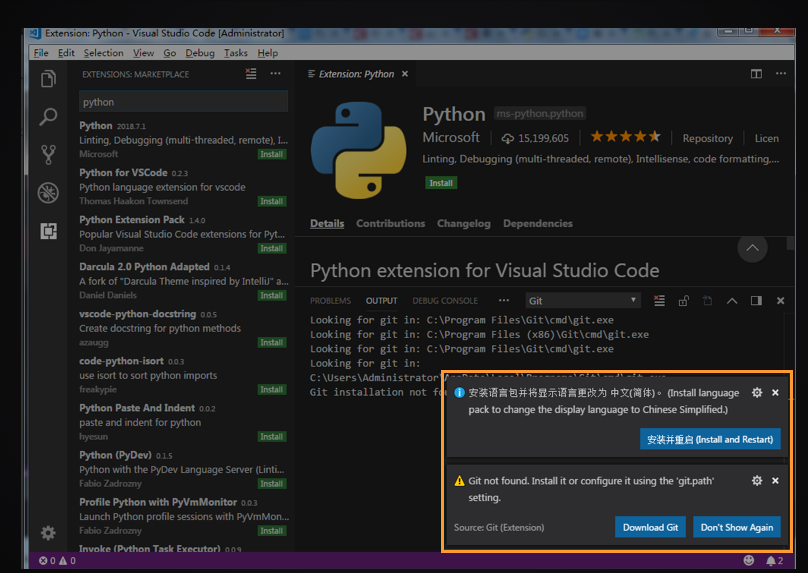Open the Debug view in activity bar
The height and width of the screenshot is (573, 808).
click(x=48, y=193)
